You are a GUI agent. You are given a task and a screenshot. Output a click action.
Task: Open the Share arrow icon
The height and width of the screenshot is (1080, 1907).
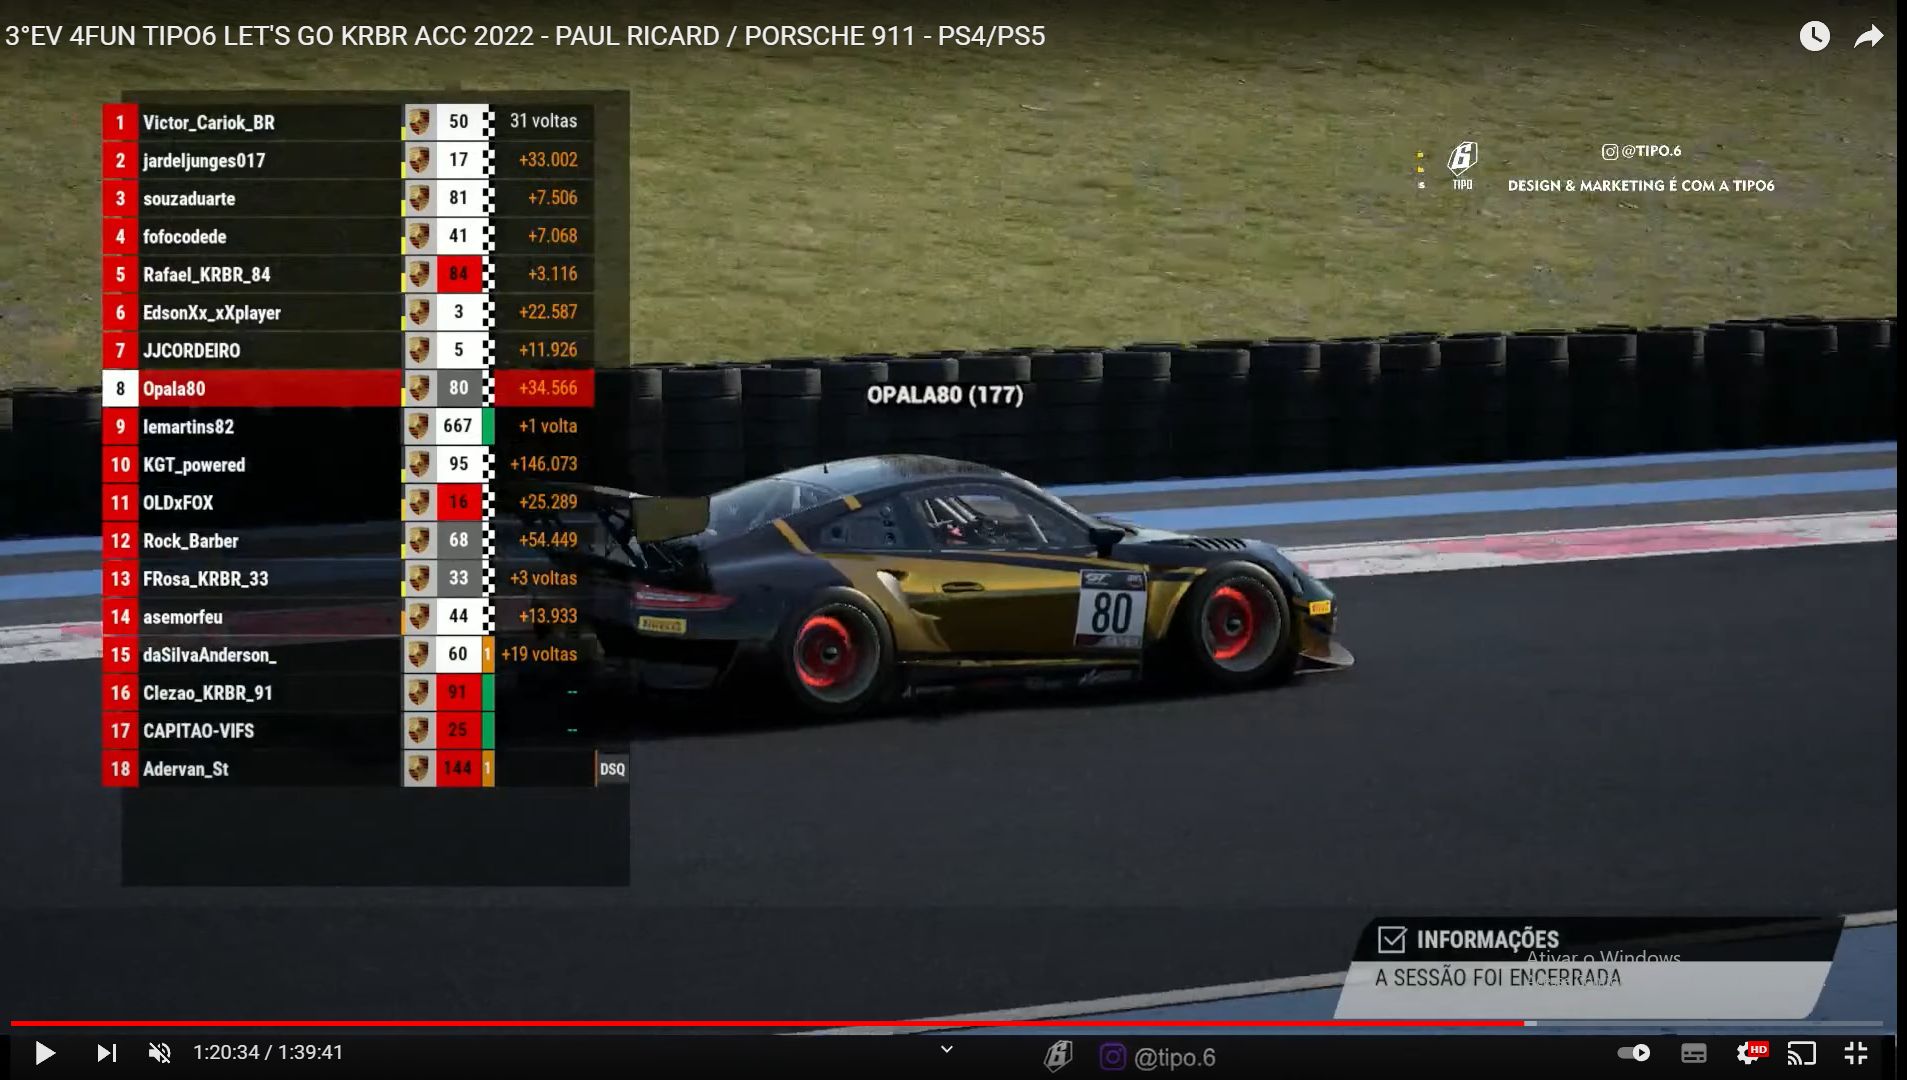click(x=1869, y=37)
